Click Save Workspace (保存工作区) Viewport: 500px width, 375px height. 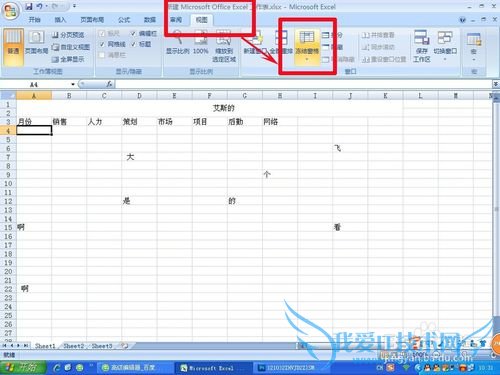point(422,46)
